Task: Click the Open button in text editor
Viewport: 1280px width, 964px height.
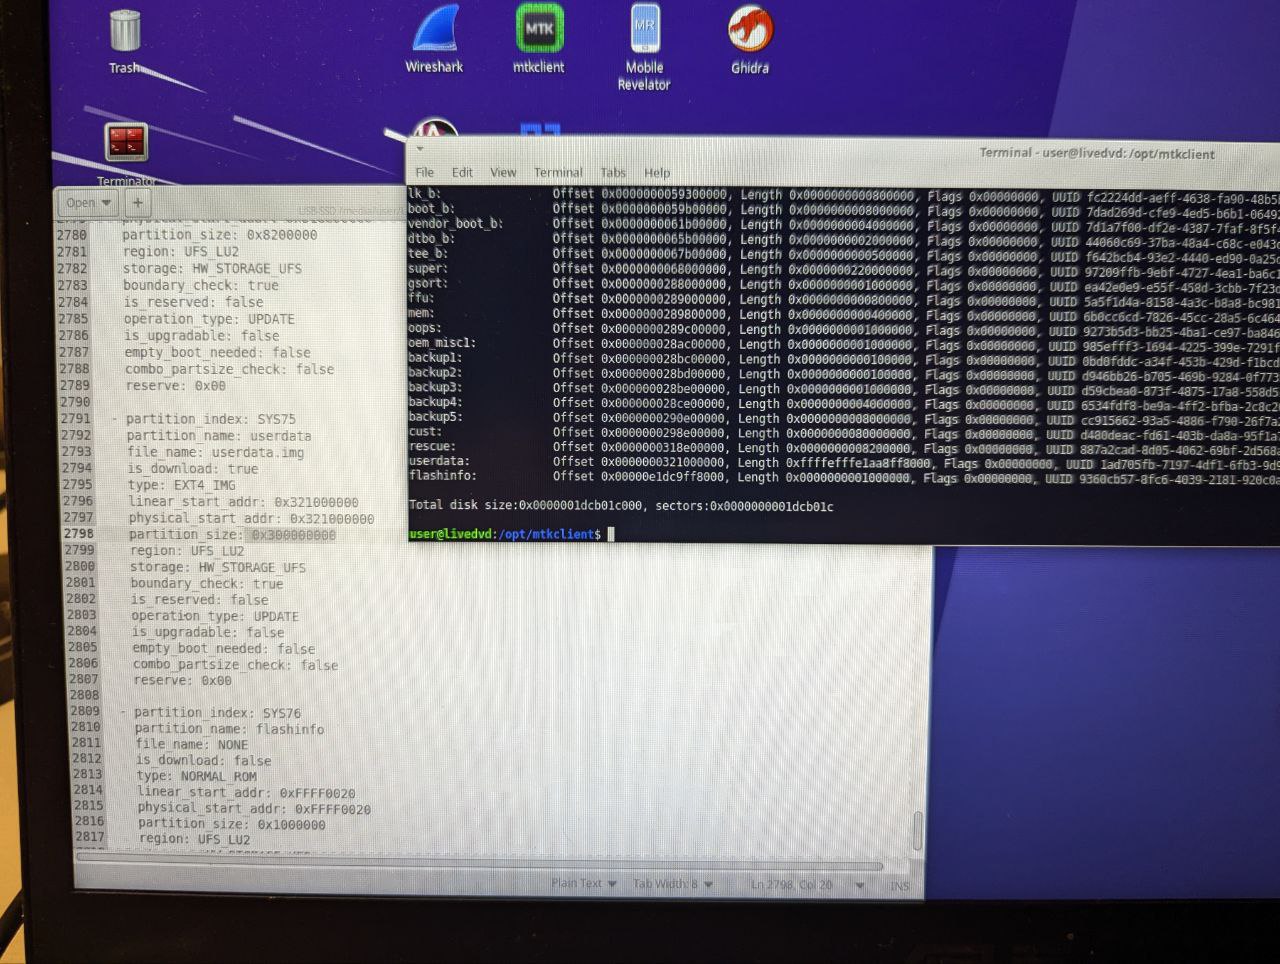Action: click(88, 202)
